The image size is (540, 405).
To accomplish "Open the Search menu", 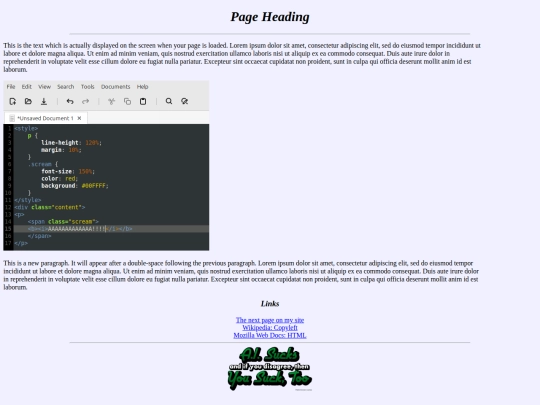I will tap(65, 87).
